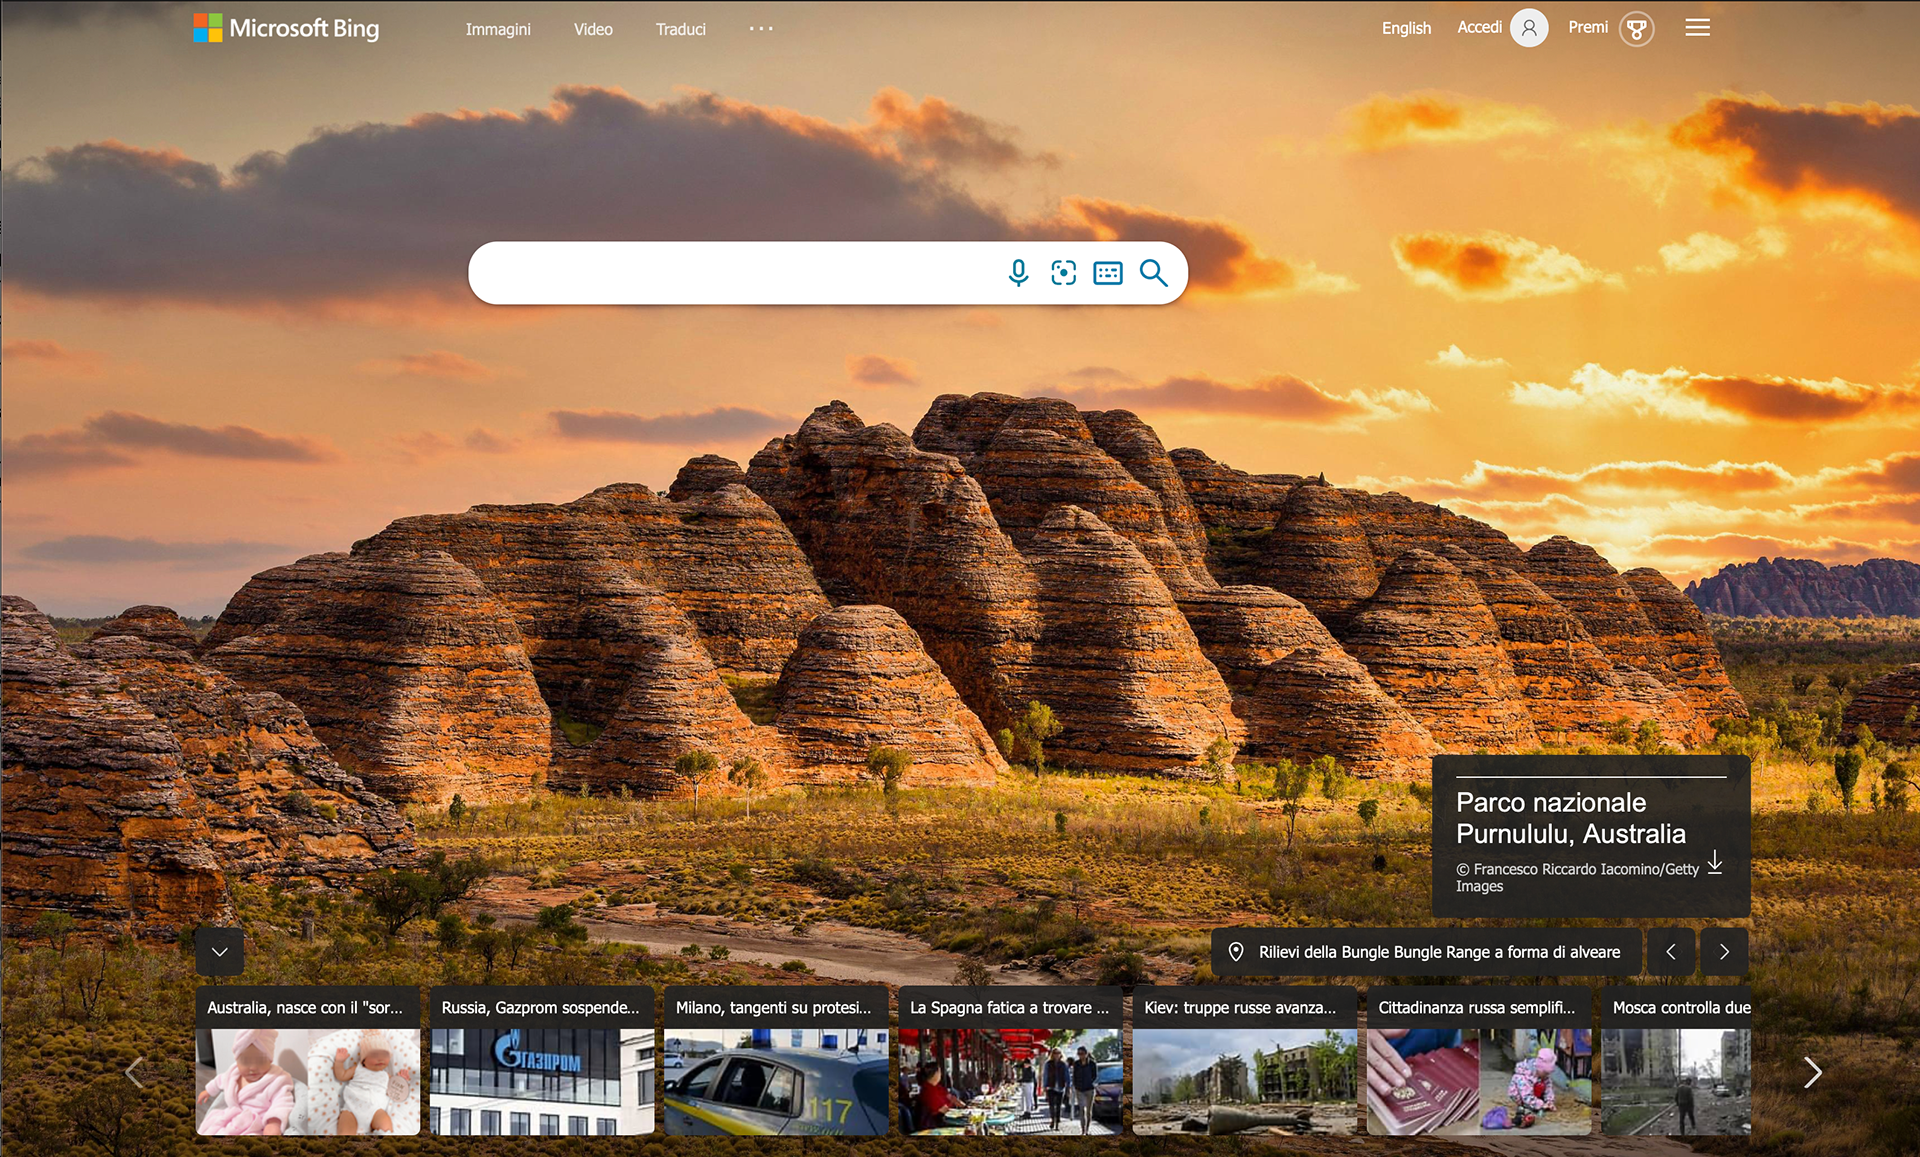Show previous wallpaper image arrow
This screenshot has width=1920, height=1157.
1671,952
